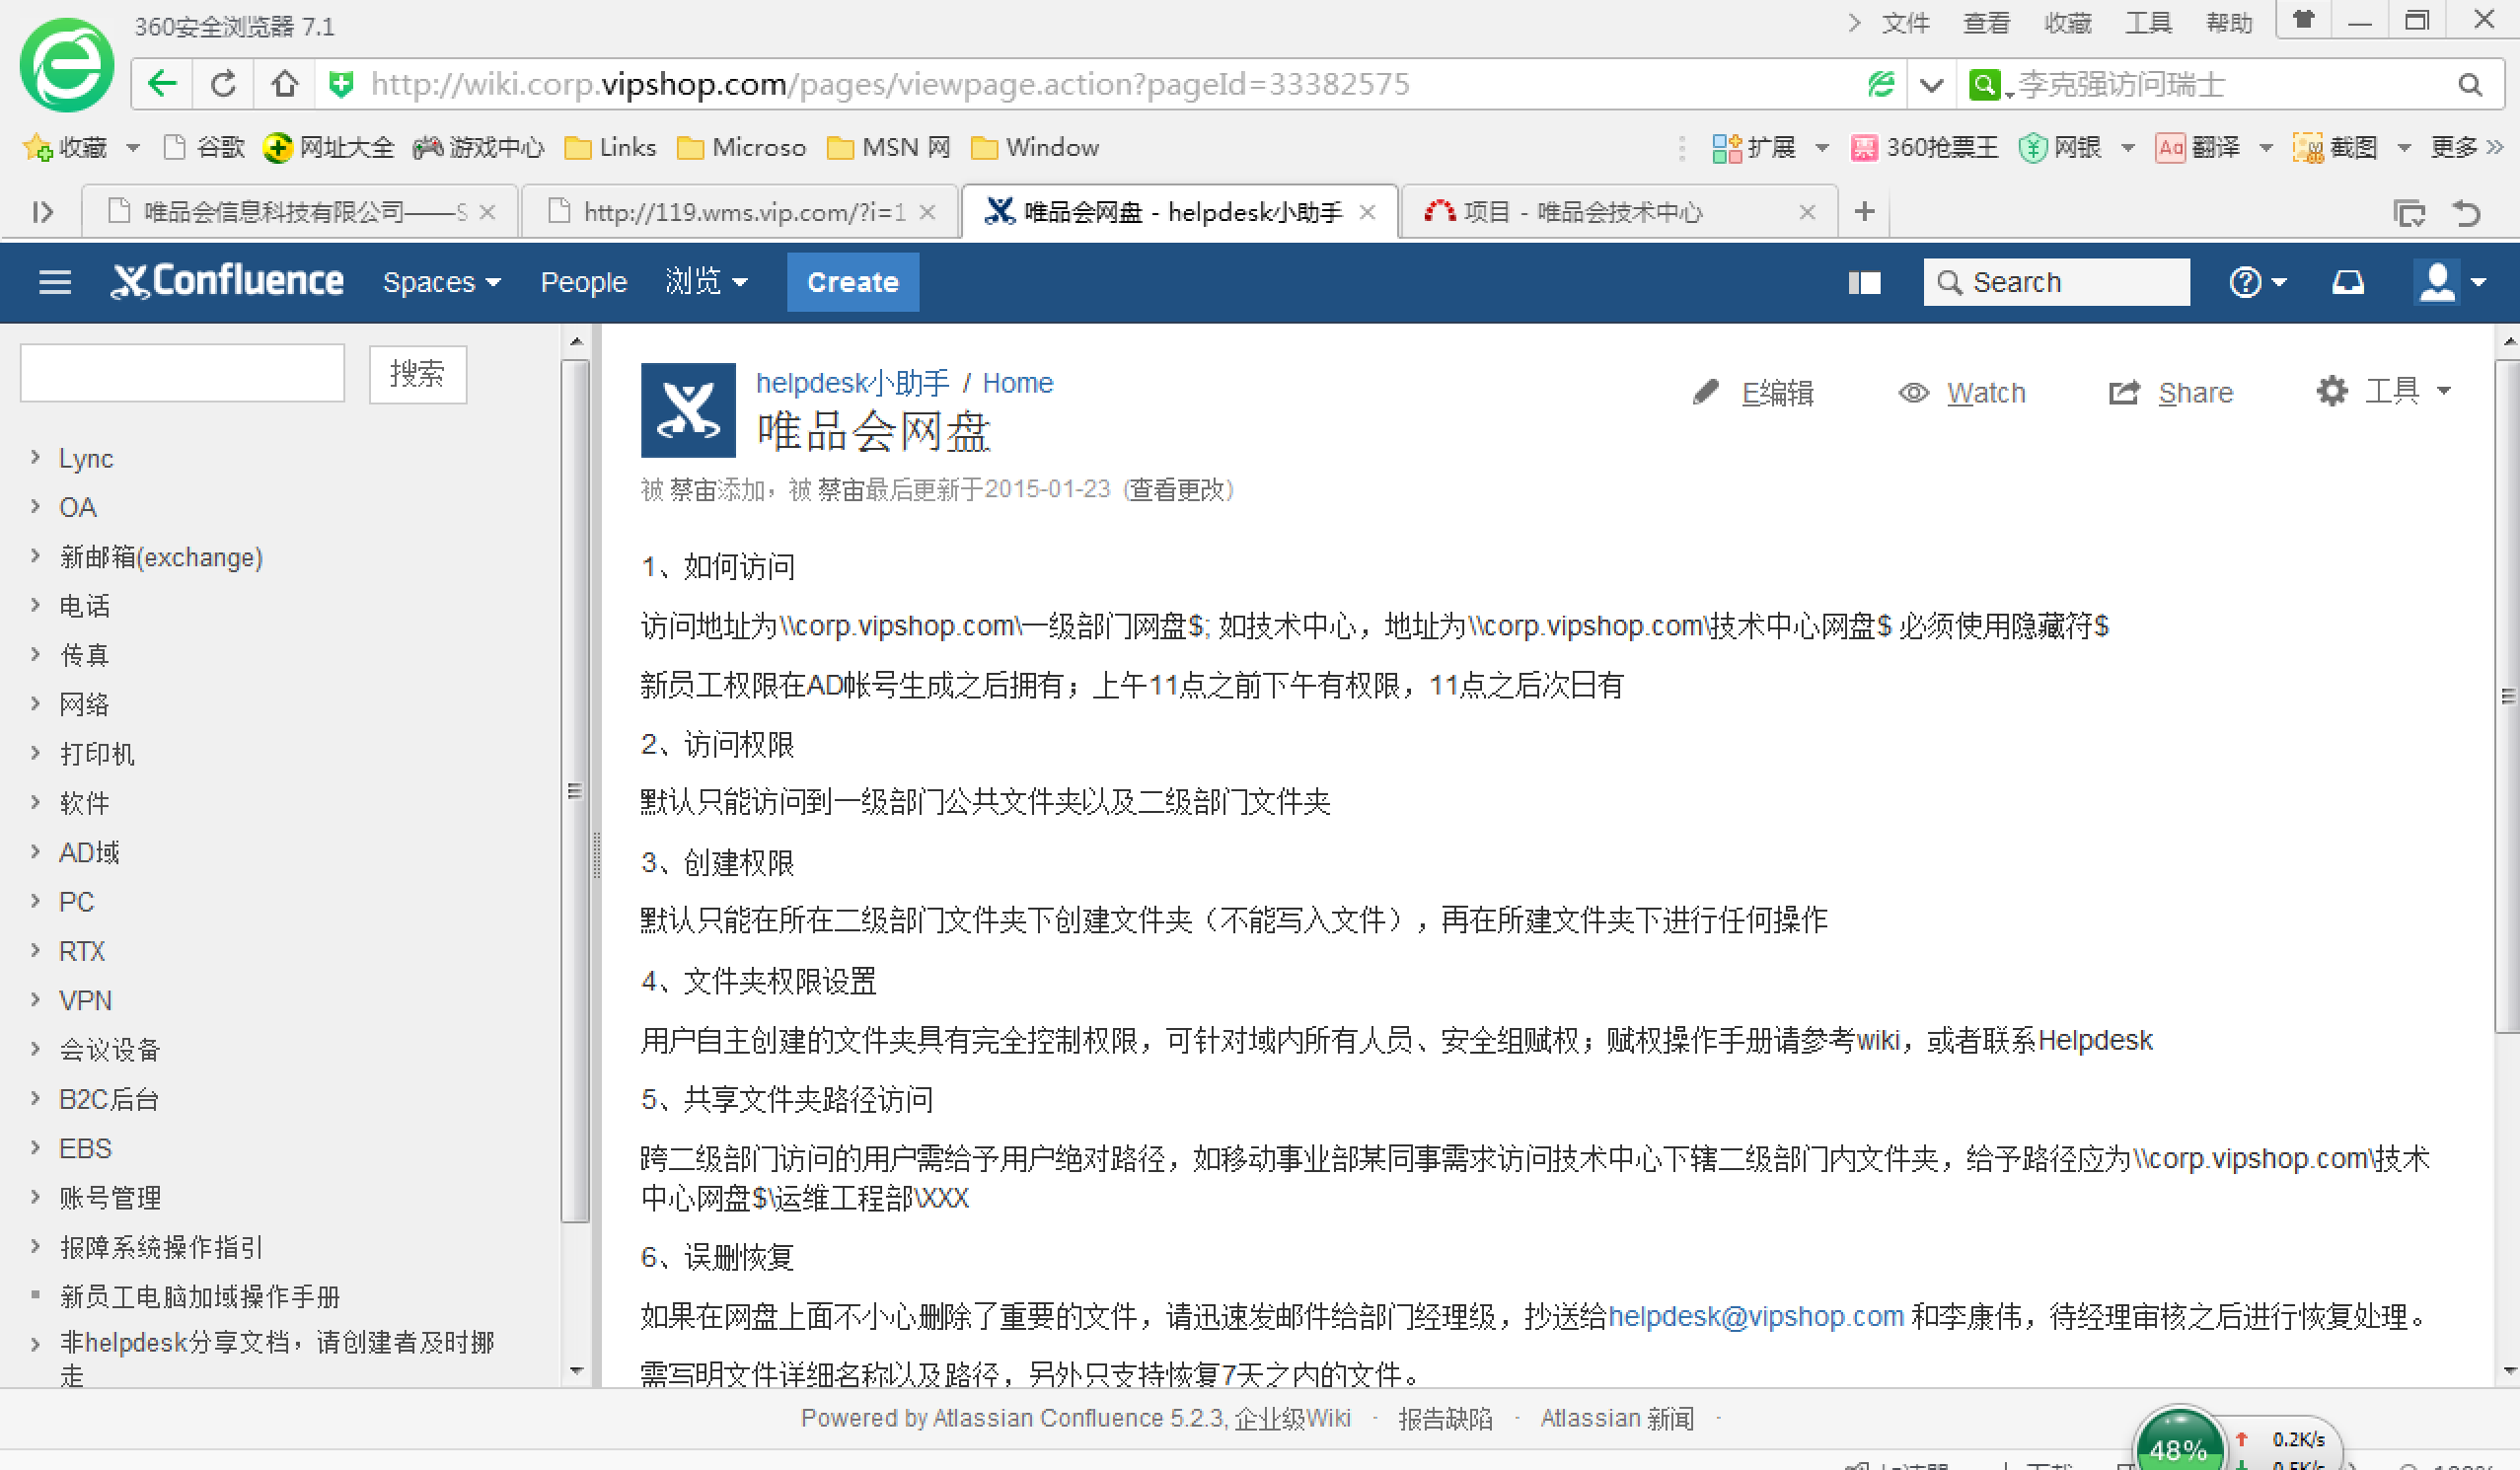Click the 报告缺陷 footer link
2520x1470 pixels.
(x=1445, y=1418)
